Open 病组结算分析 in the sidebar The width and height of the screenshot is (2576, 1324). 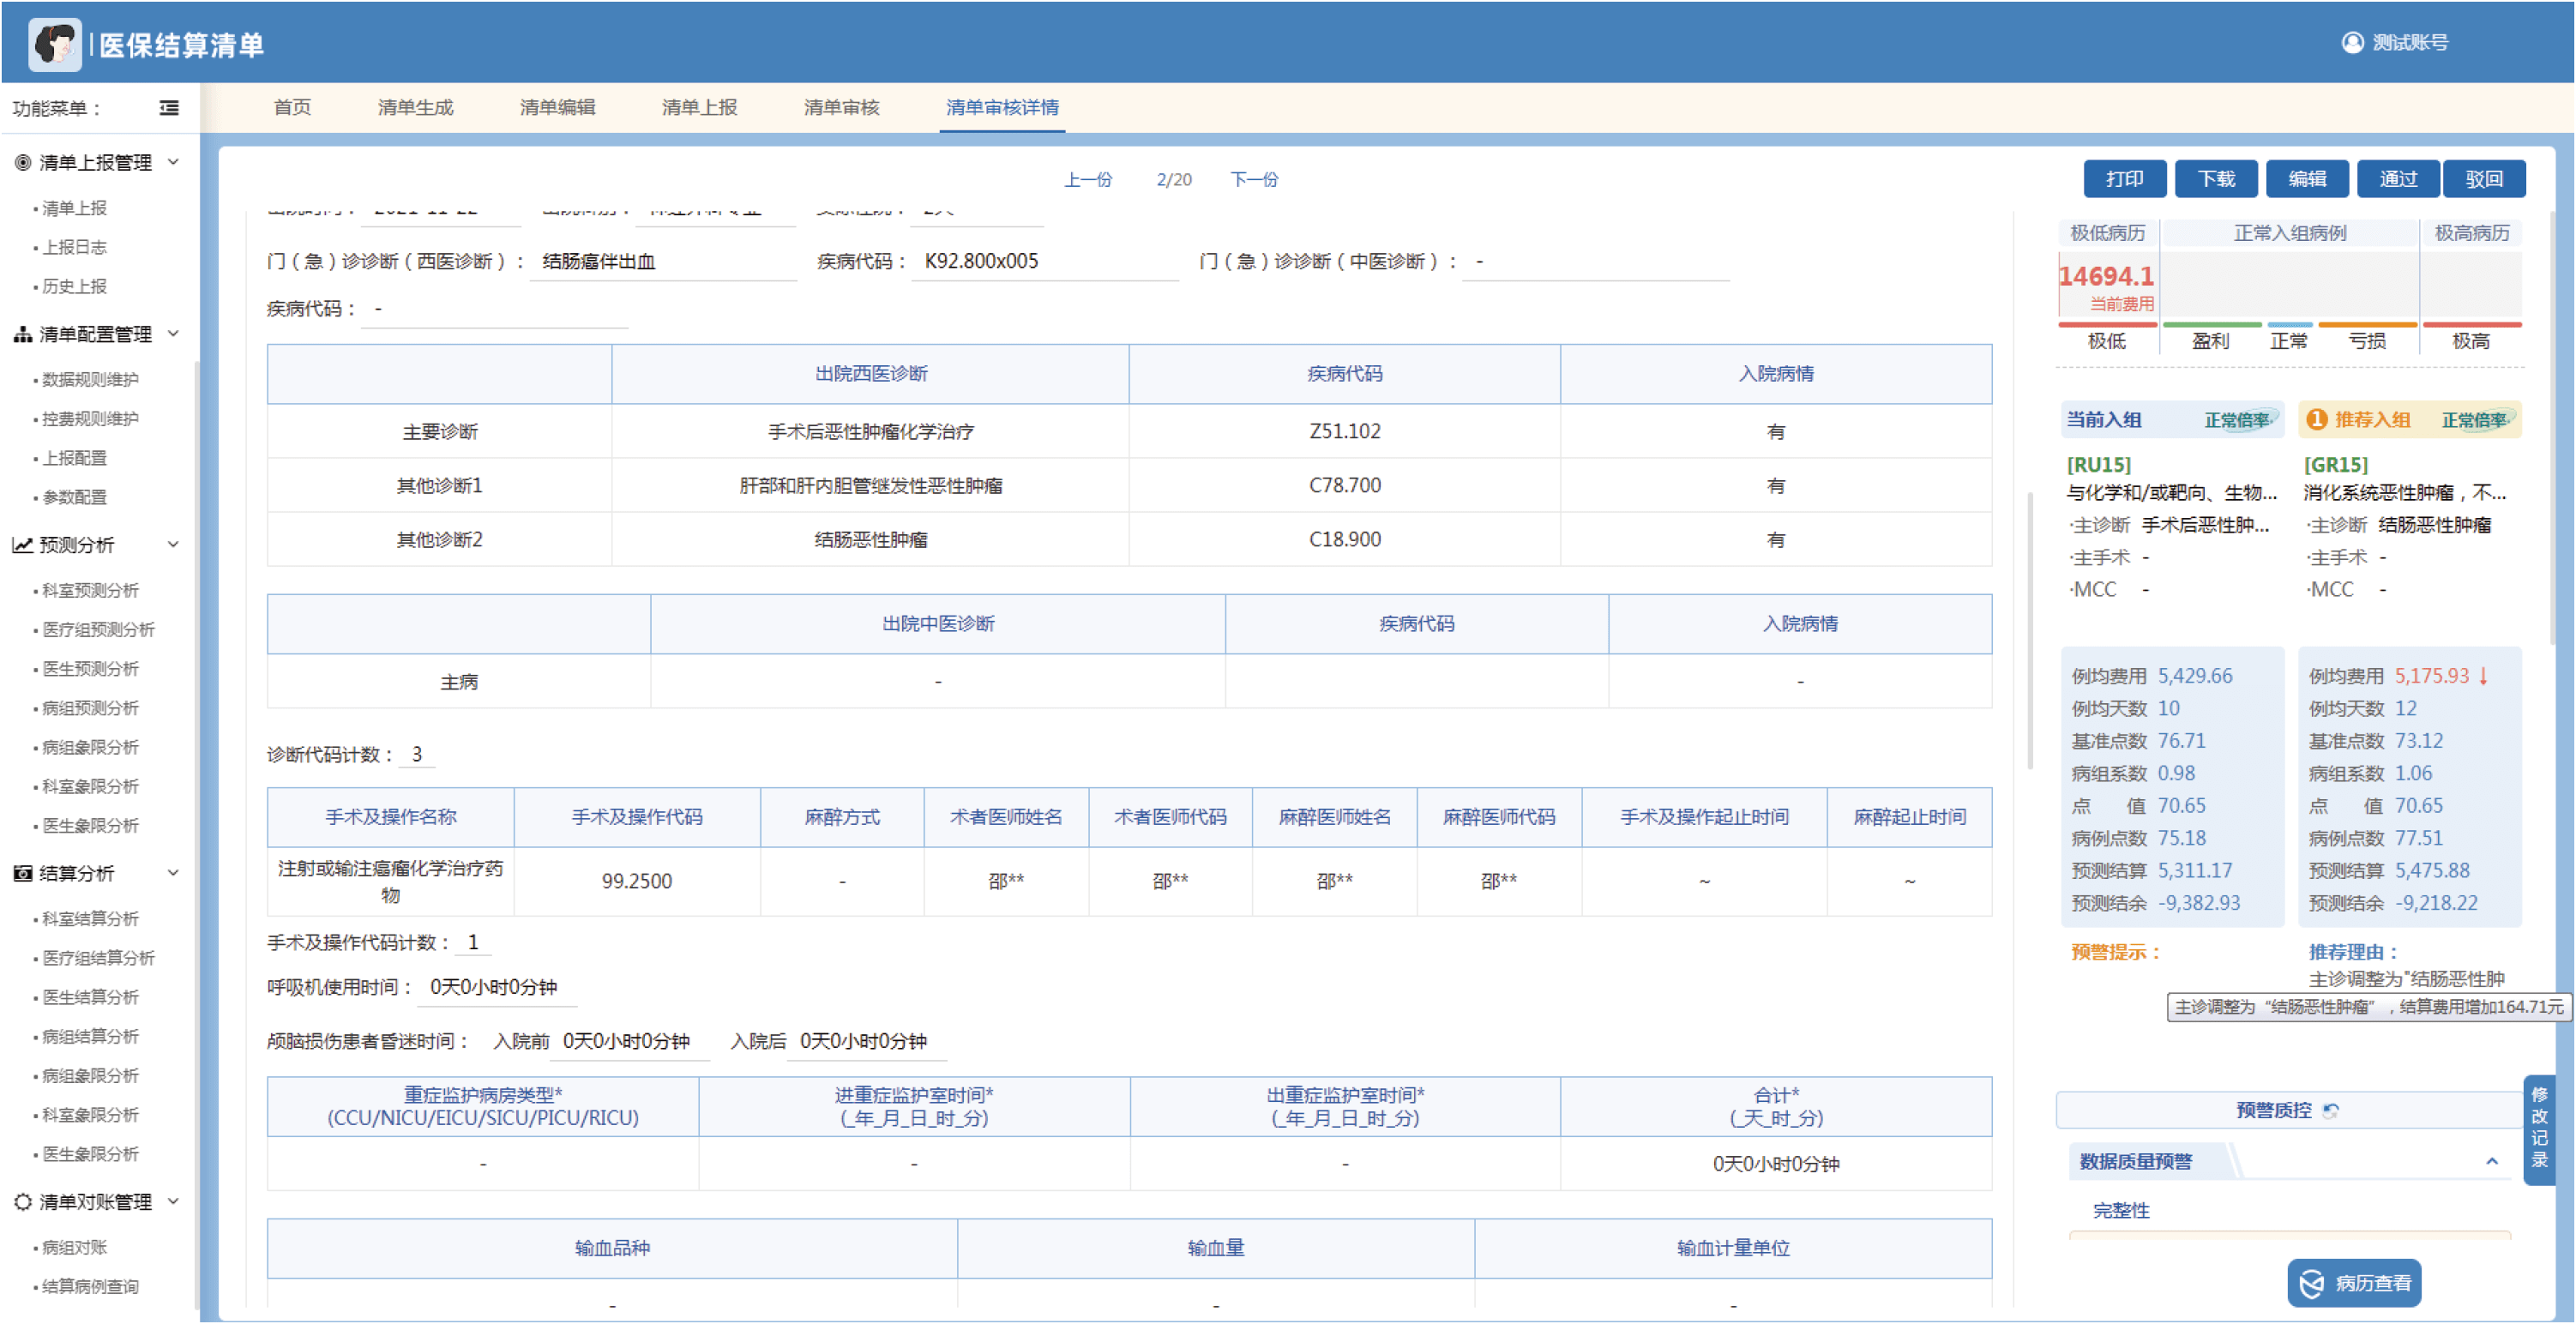[x=90, y=1037]
